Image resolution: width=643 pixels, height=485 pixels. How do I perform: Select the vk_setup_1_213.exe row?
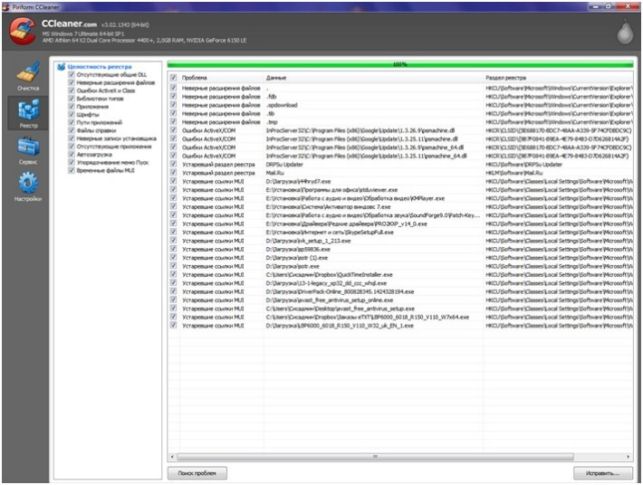click(x=401, y=241)
